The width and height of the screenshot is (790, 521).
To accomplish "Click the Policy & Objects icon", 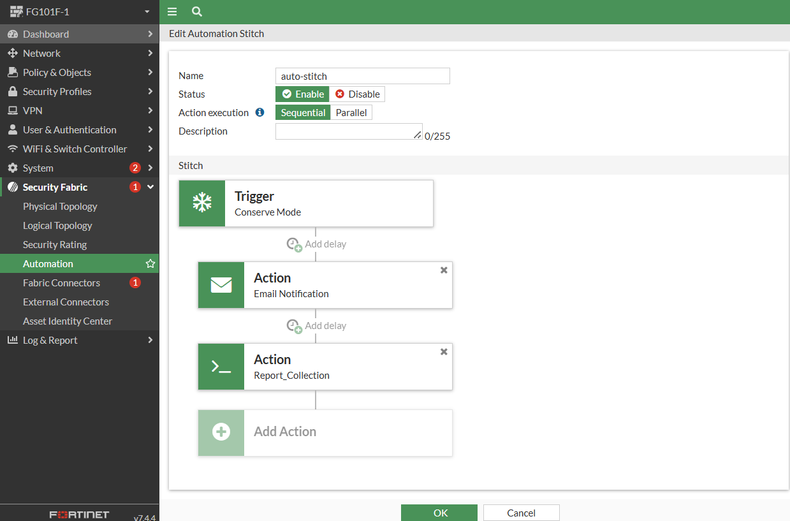I will coord(13,72).
